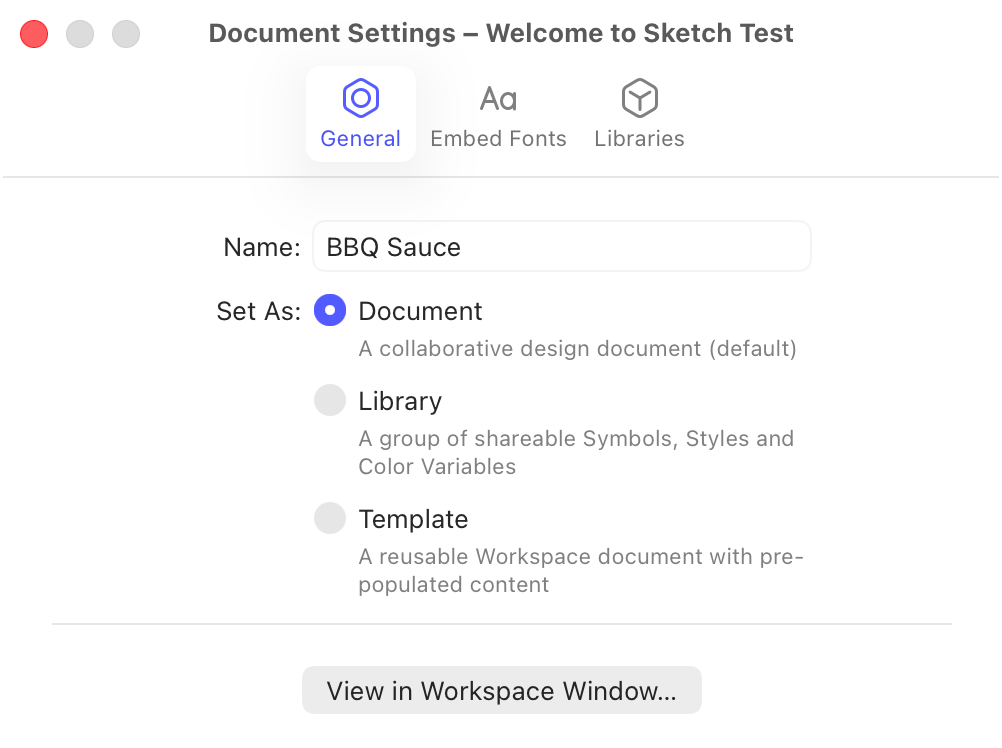
Task: Click the Document option label
Action: pos(420,312)
